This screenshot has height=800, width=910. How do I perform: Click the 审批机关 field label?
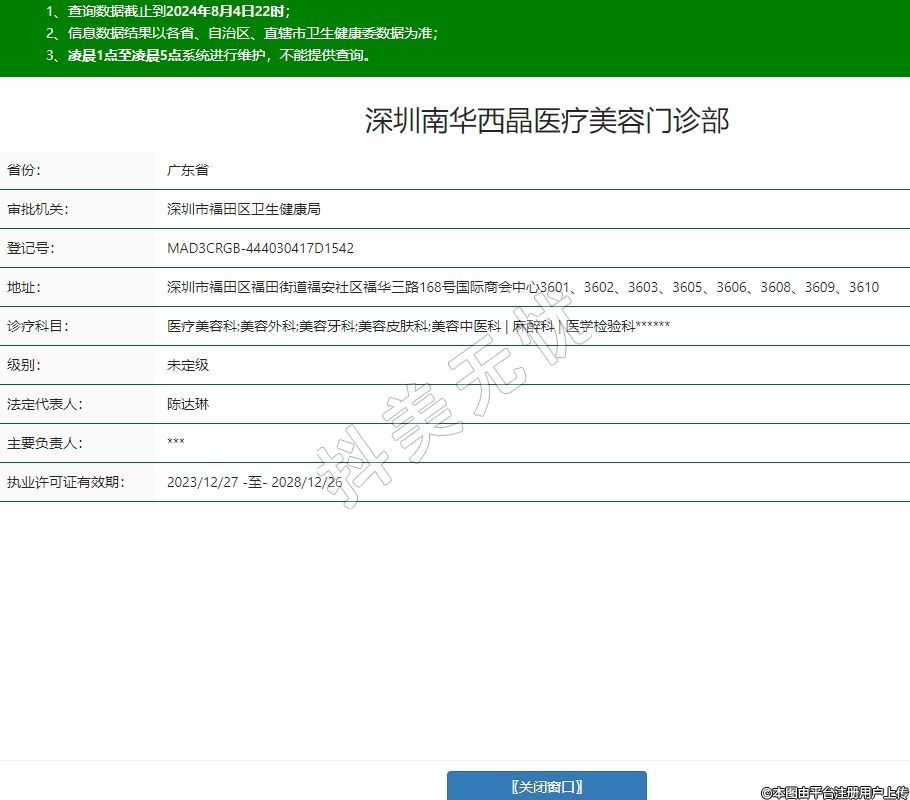pos(37,209)
